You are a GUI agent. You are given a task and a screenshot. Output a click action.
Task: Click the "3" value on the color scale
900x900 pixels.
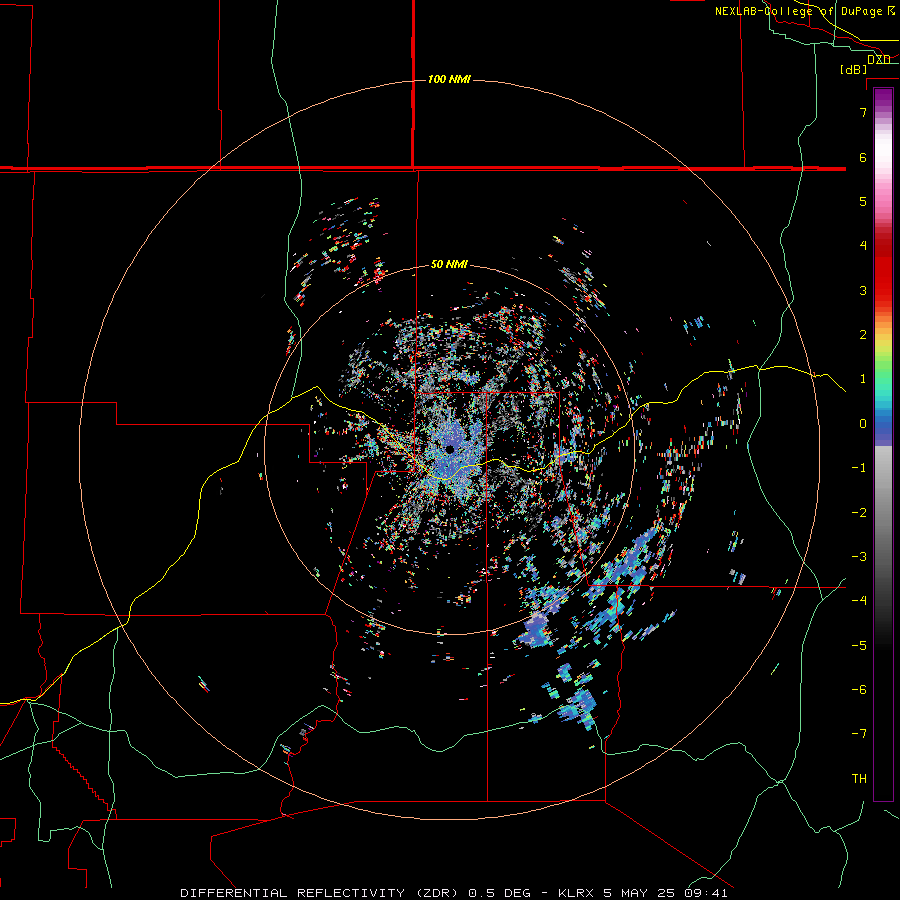tap(863, 290)
